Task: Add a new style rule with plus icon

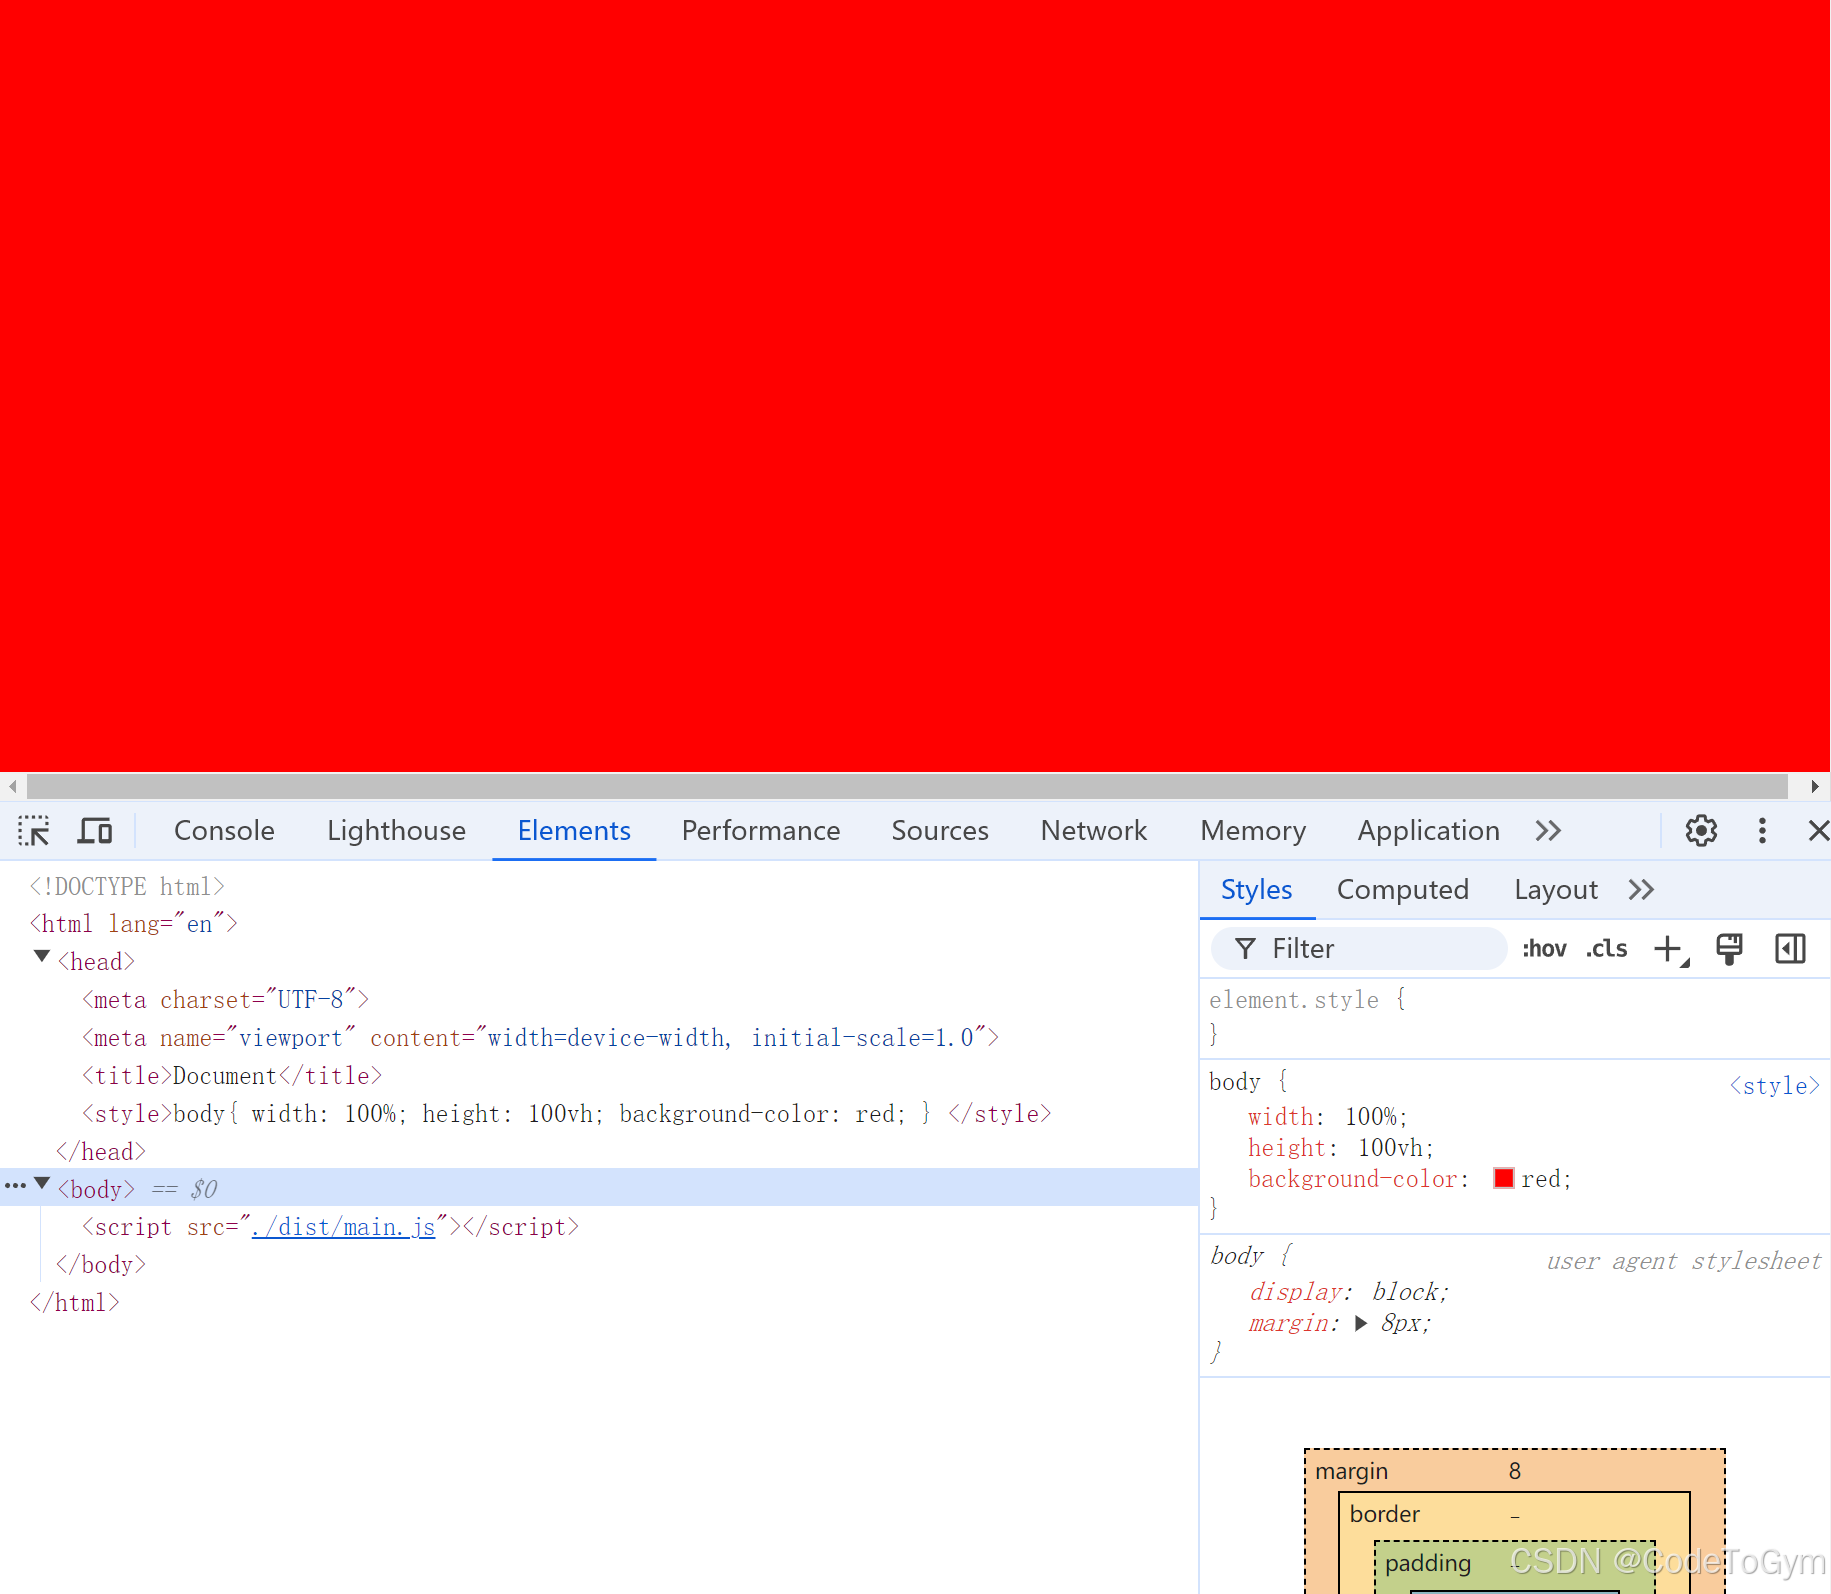Action: [x=1669, y=948]
